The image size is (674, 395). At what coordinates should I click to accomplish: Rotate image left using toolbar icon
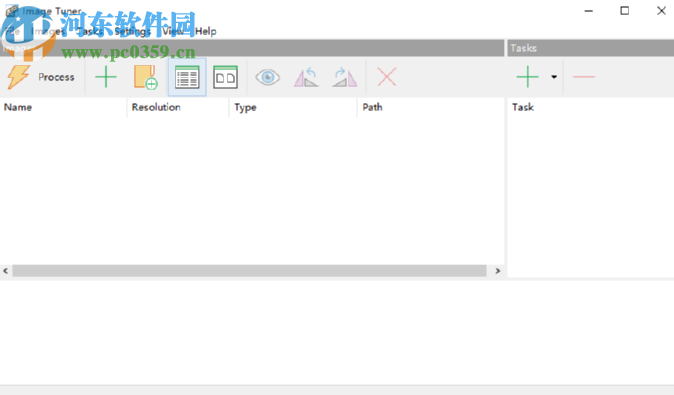pyautogui.click(x=306, y=77)
